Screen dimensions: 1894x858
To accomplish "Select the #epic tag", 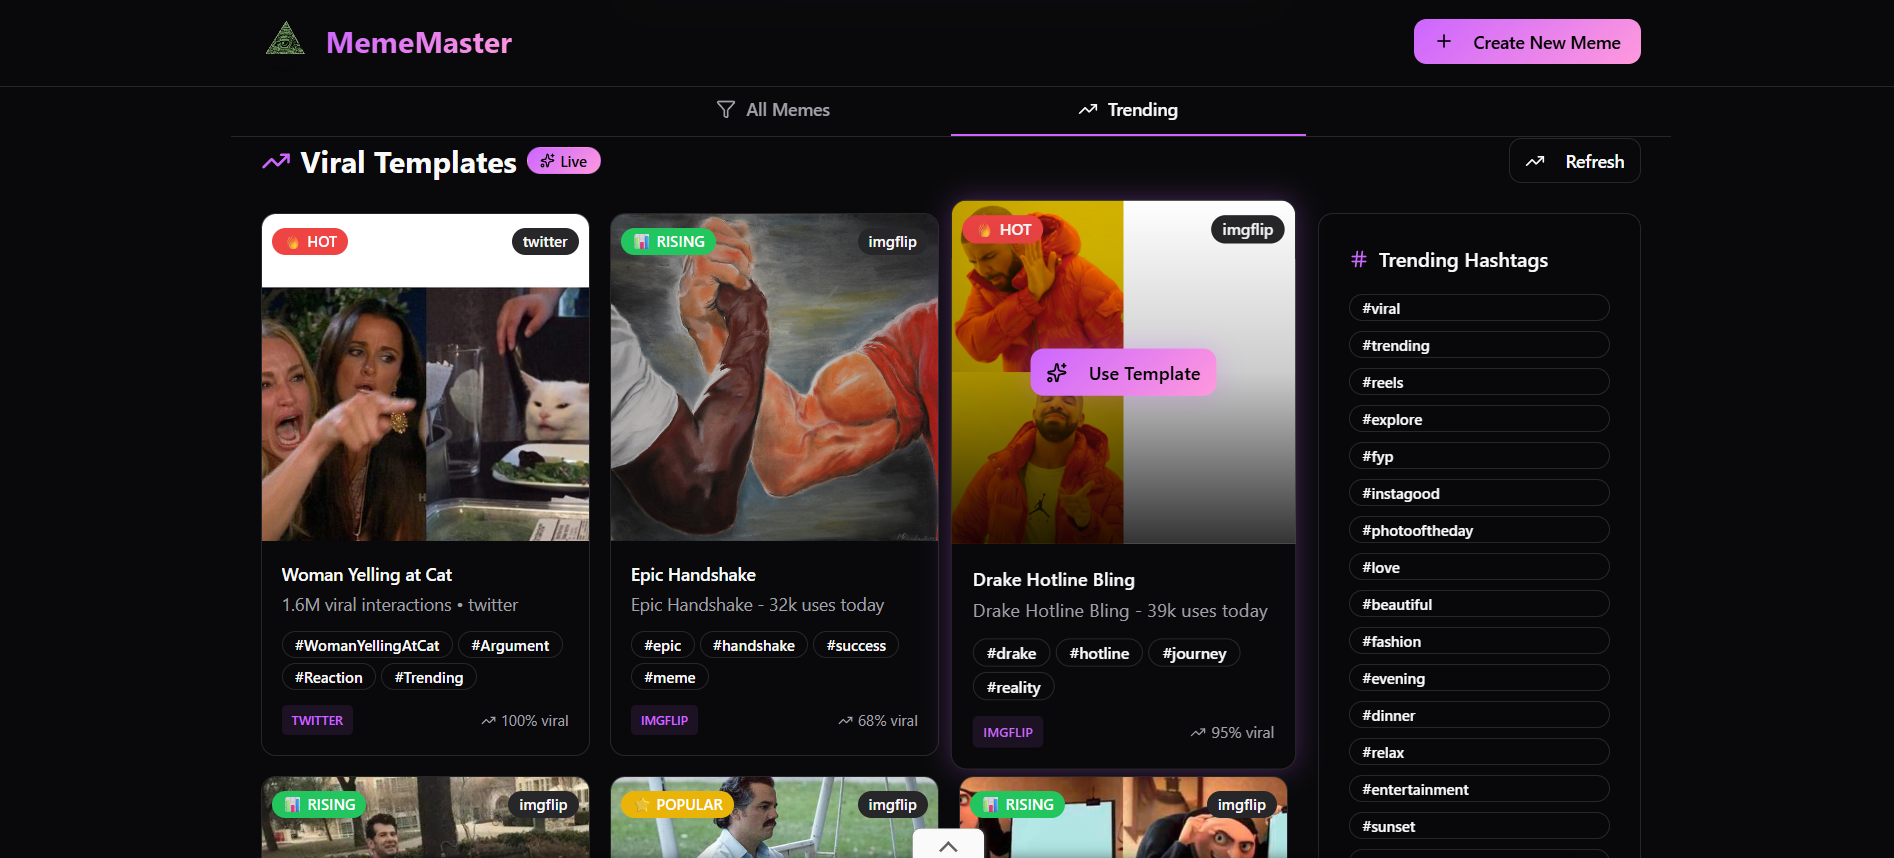I will [x=663, y=646].
